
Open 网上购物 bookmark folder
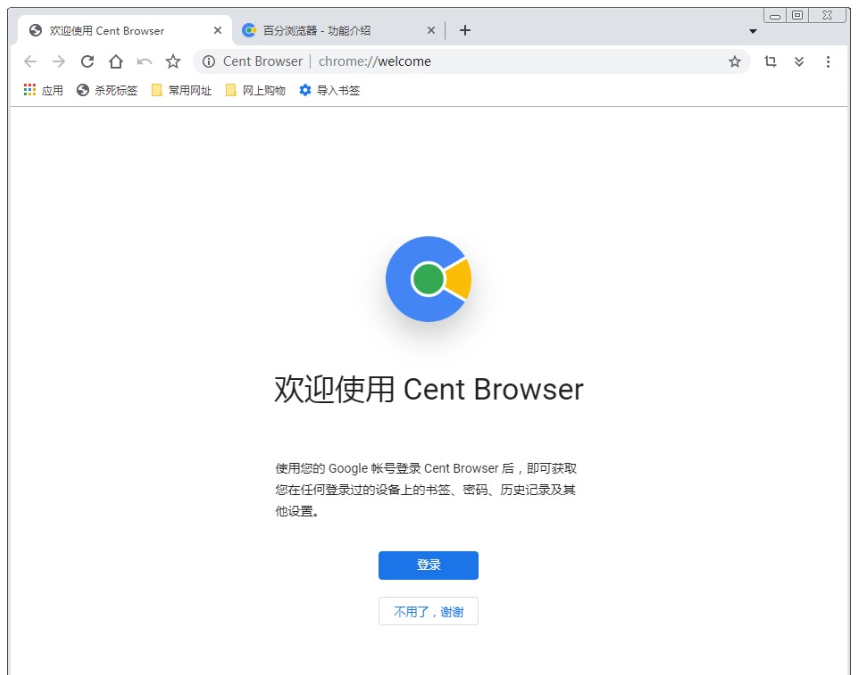tap(256, 90)
